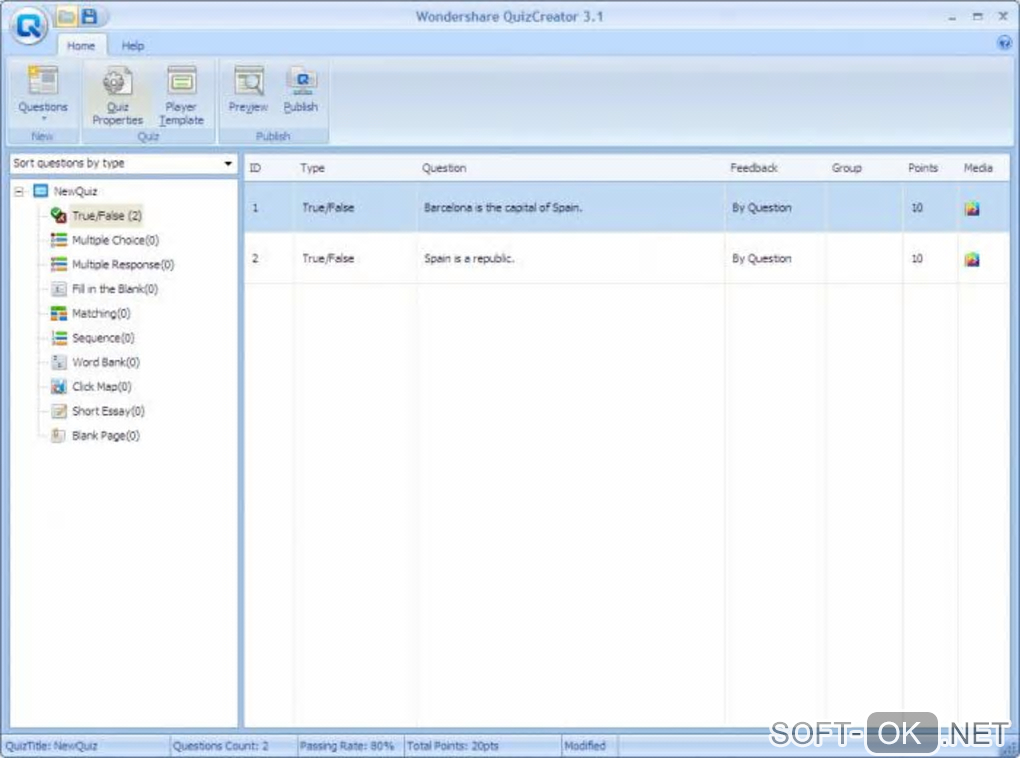Screen dimensions: 1020x758
Task: Click the 10 points value in row 1
Action: coord(917,208)
